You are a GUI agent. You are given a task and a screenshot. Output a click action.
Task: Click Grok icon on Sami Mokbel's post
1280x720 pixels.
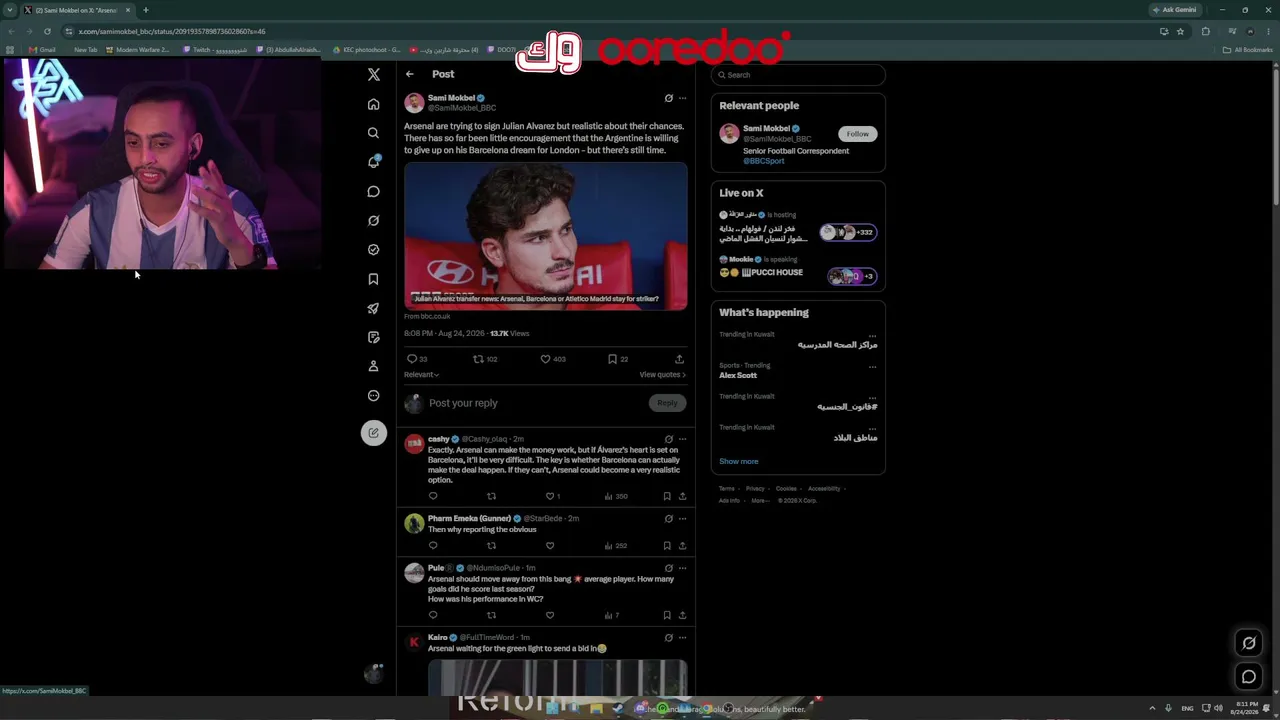coord(669,98)
